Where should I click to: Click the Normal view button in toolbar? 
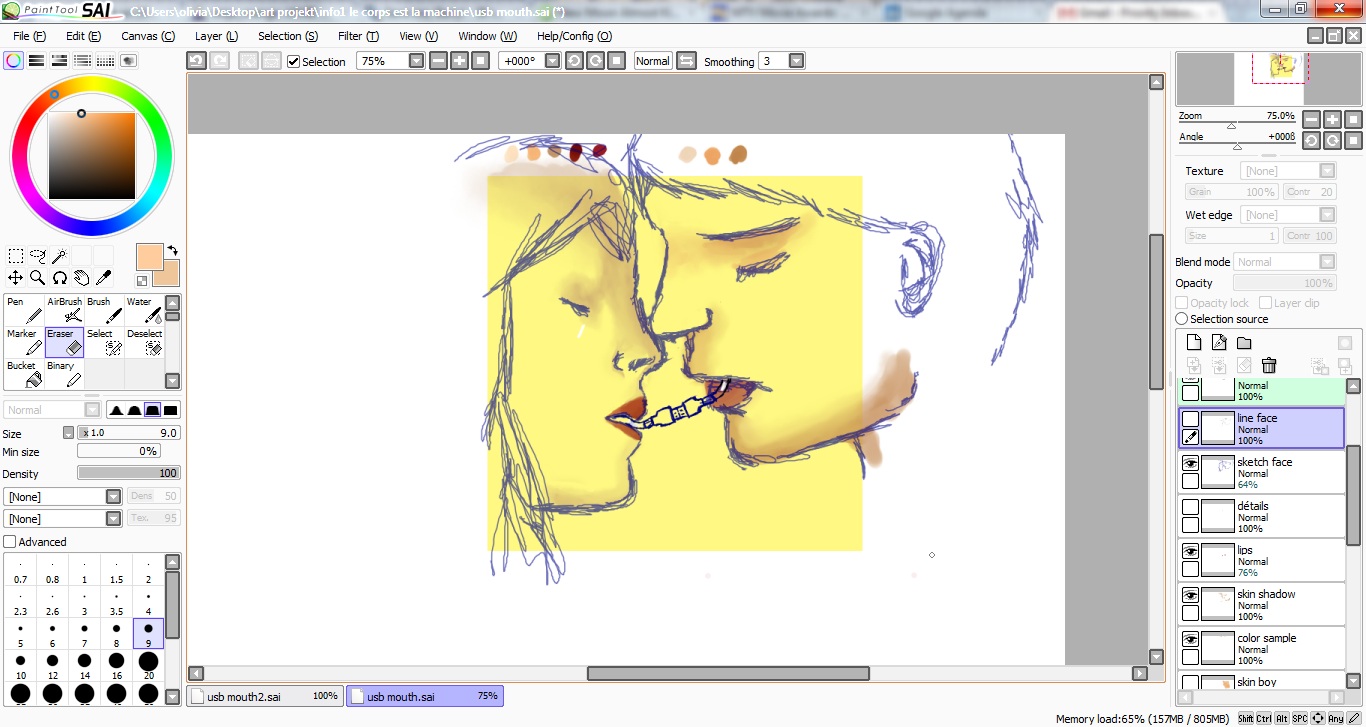coord(653,61)
